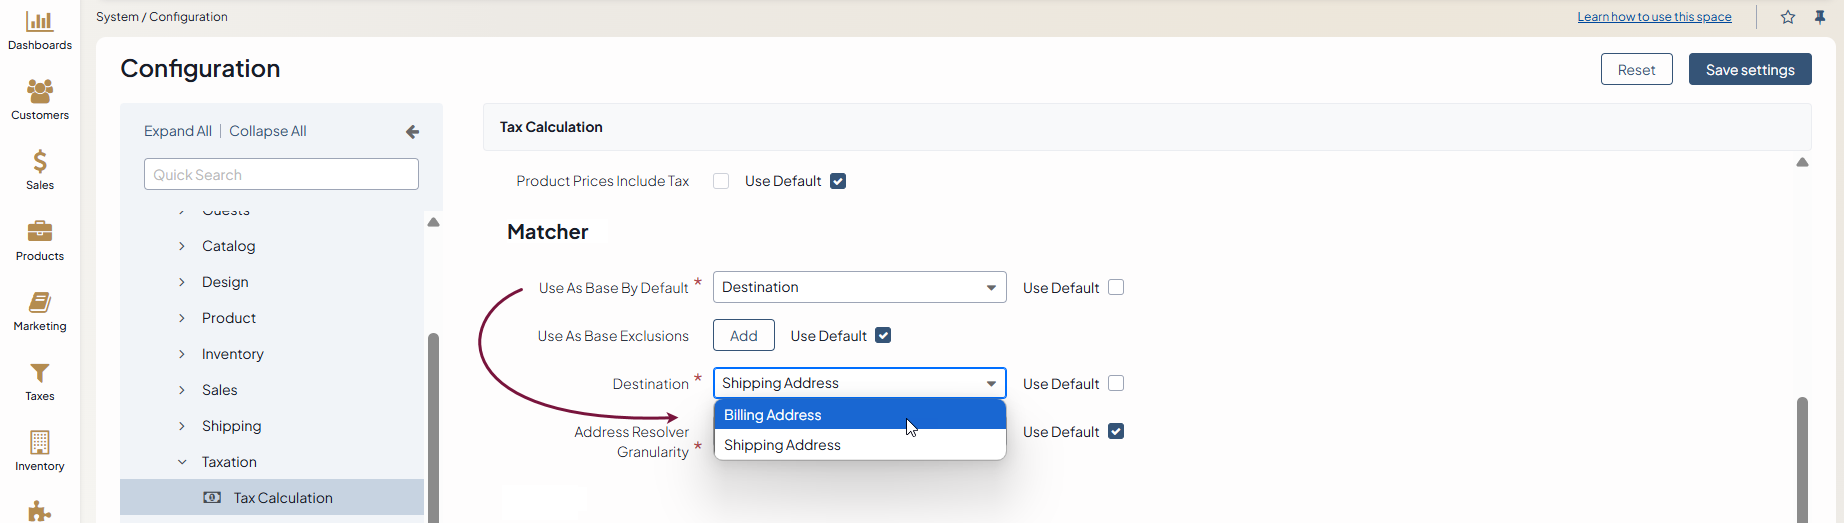Collapse the Taxation tree node
The image size is (1844, 523).
[x=182, y=462]
